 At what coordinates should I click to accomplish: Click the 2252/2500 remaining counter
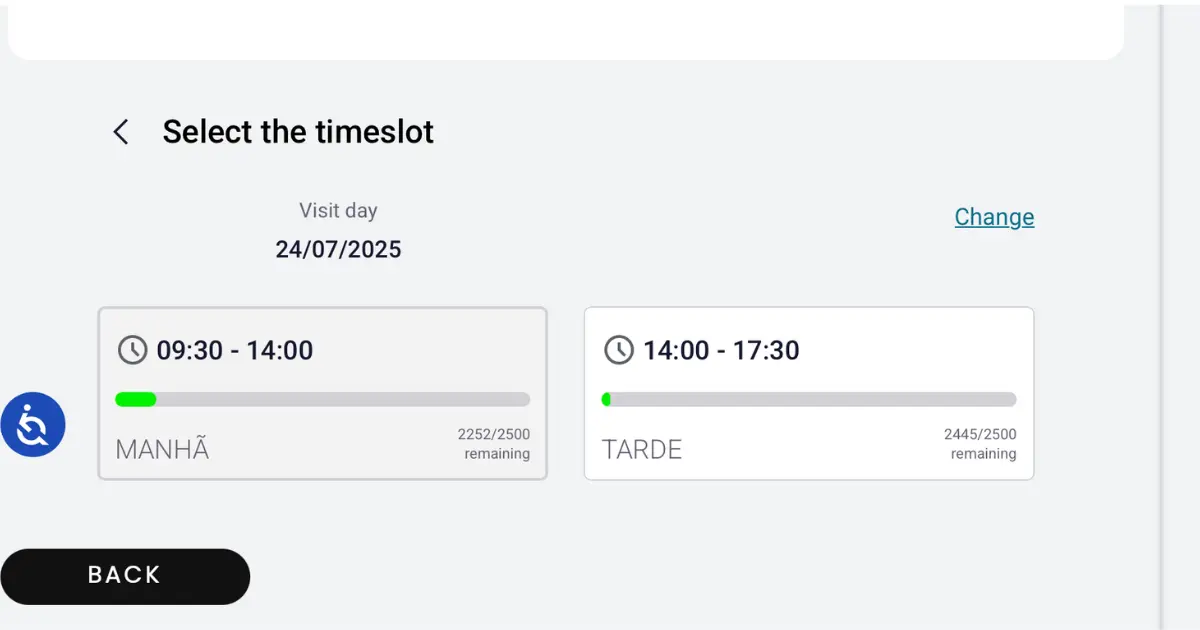(494, 444)
